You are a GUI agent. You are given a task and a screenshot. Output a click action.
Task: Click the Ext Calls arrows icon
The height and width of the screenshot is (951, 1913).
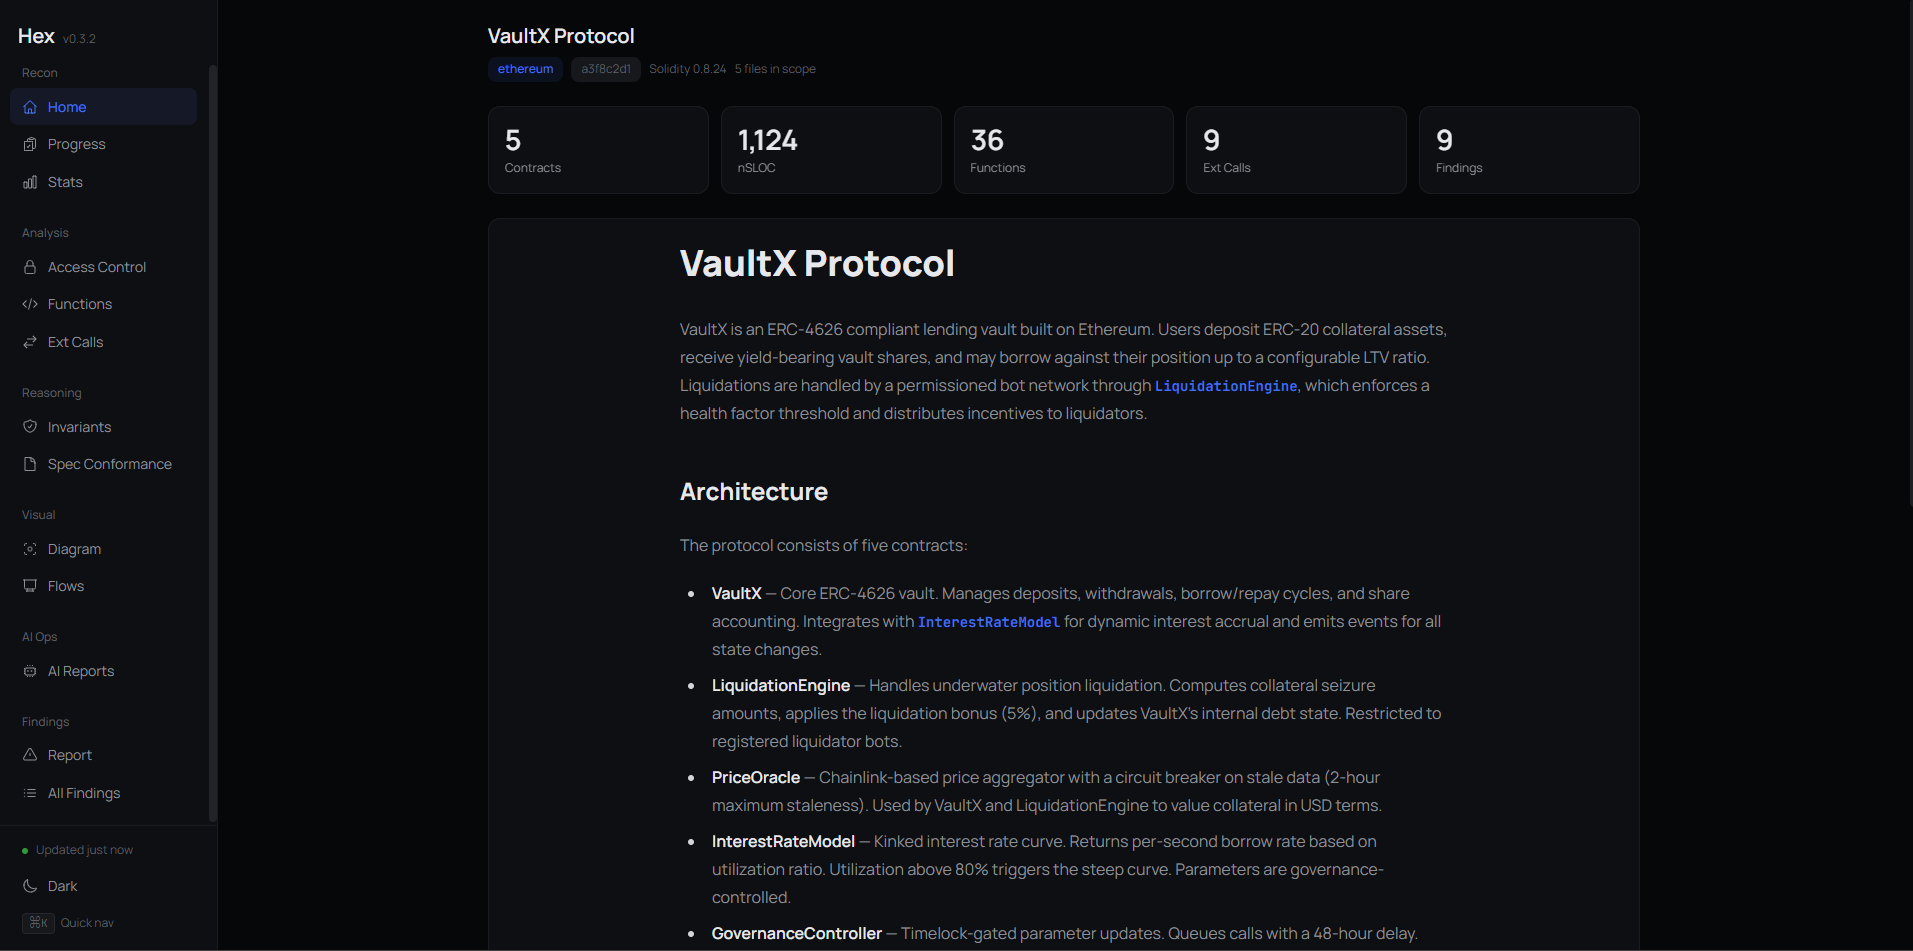click(x=30, y=342)
